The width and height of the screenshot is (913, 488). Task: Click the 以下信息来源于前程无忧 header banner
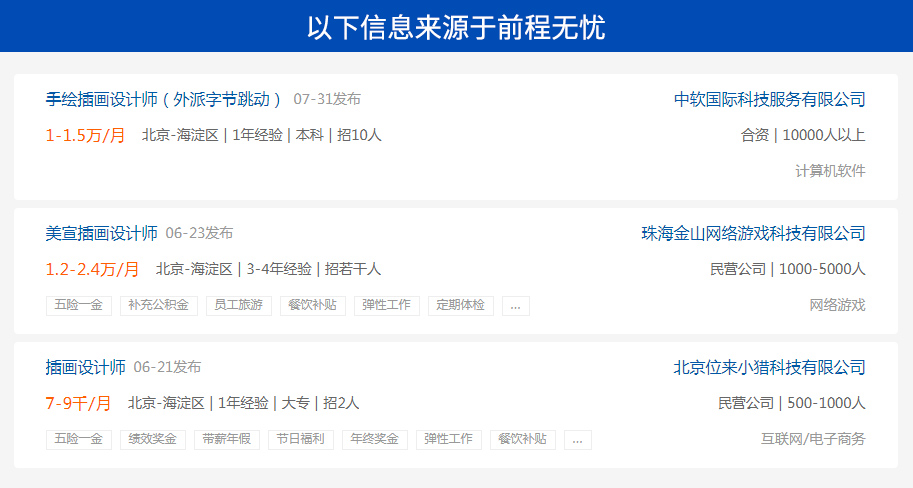(x=456, y=27)
